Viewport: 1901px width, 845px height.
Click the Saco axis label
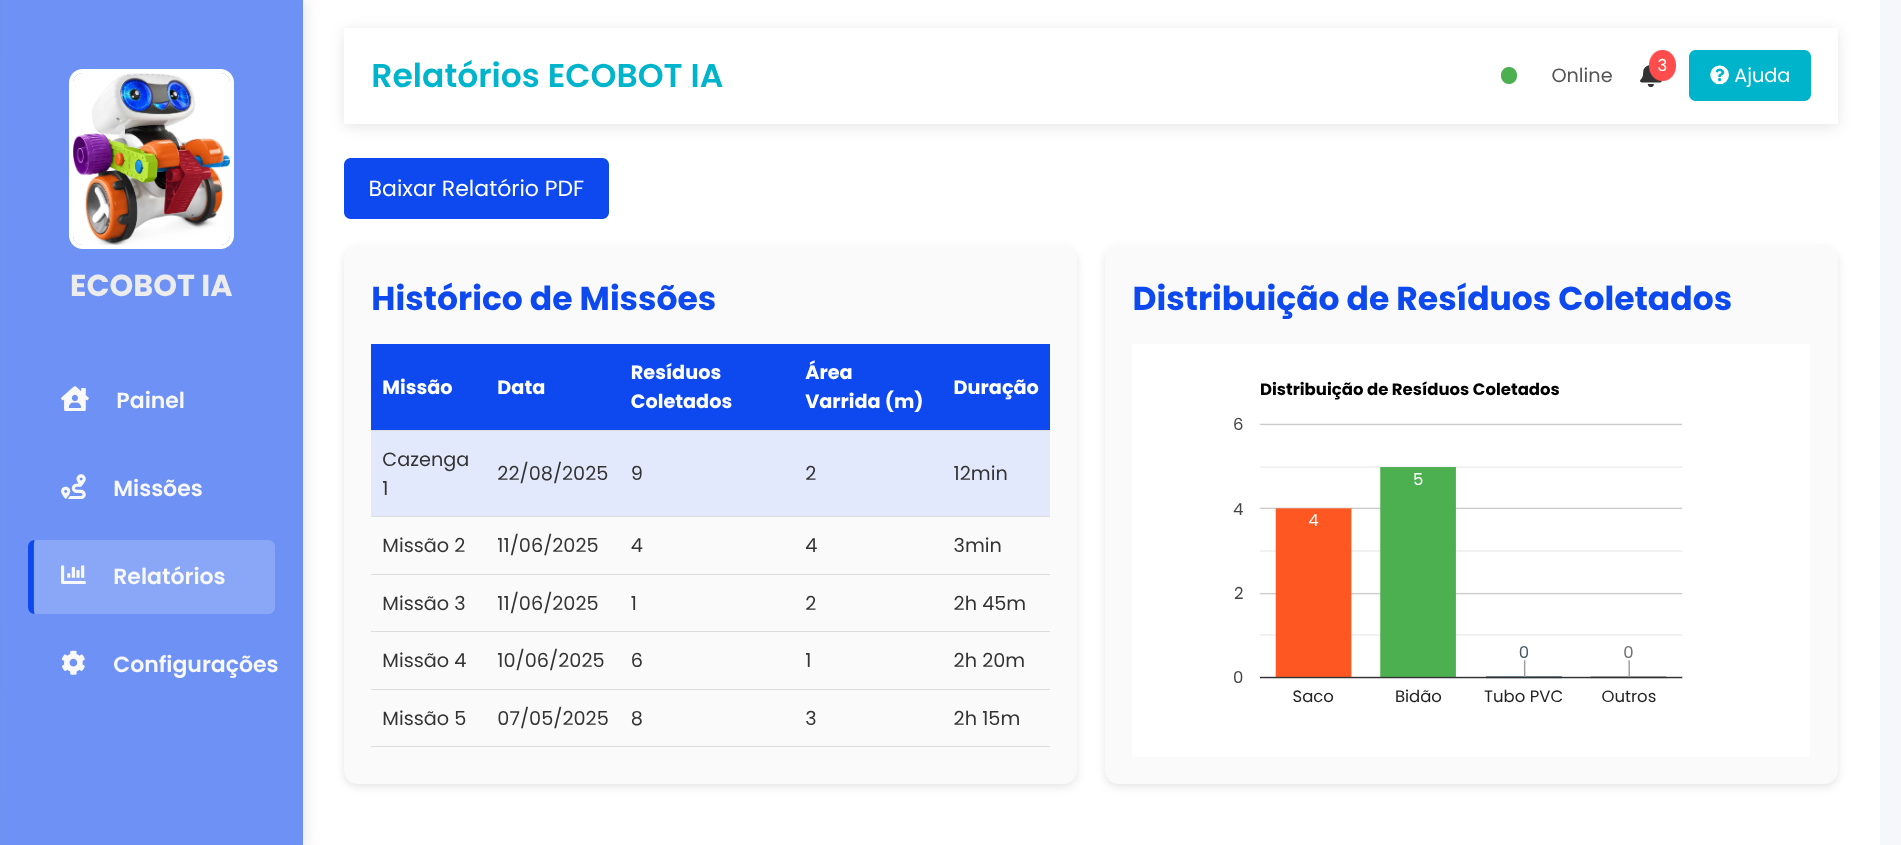pos(1313,696)
